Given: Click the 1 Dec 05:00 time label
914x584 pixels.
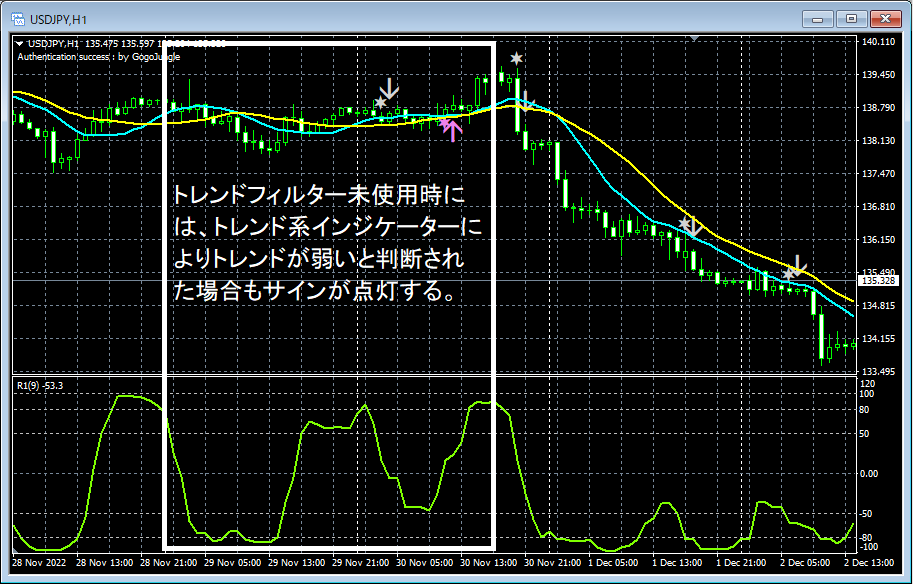Looking at the screenshot, I should pos(613,563).
